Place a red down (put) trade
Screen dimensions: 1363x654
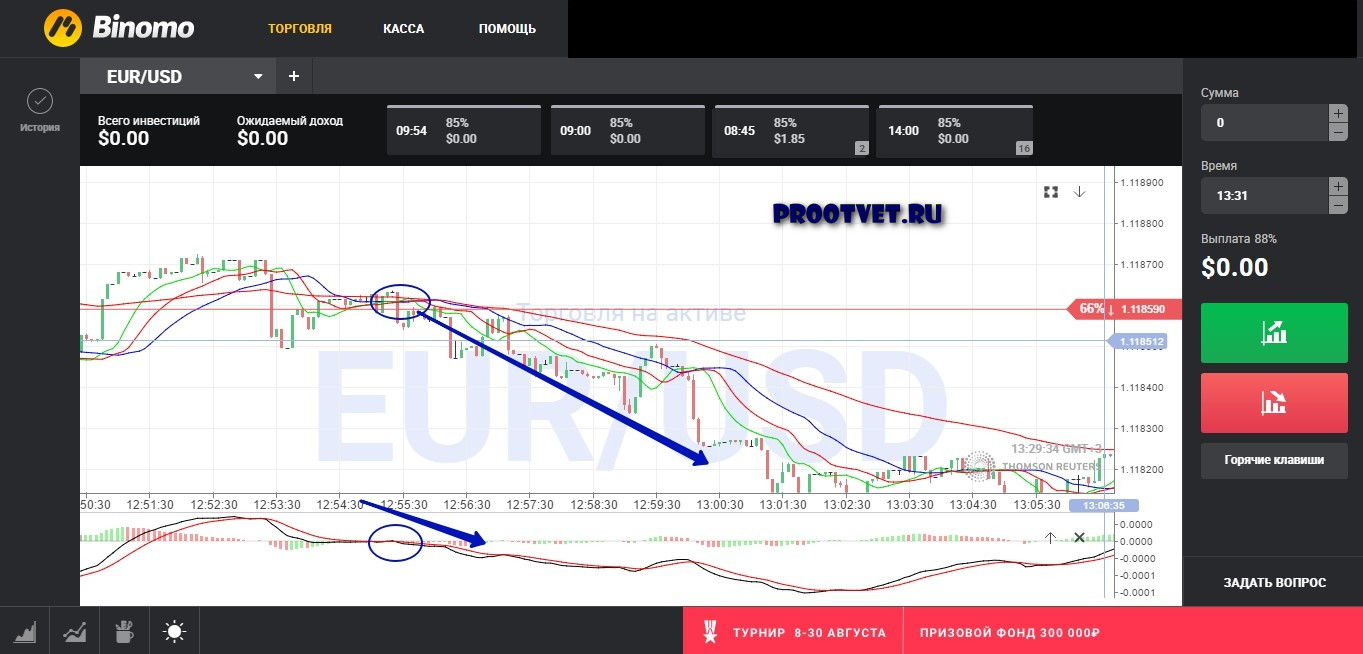1274,402
